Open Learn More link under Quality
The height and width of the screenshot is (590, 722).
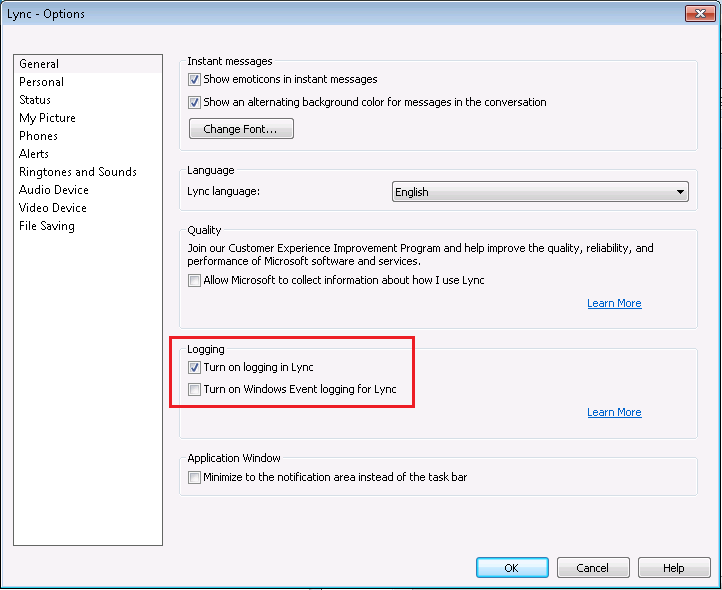[614, 303]
